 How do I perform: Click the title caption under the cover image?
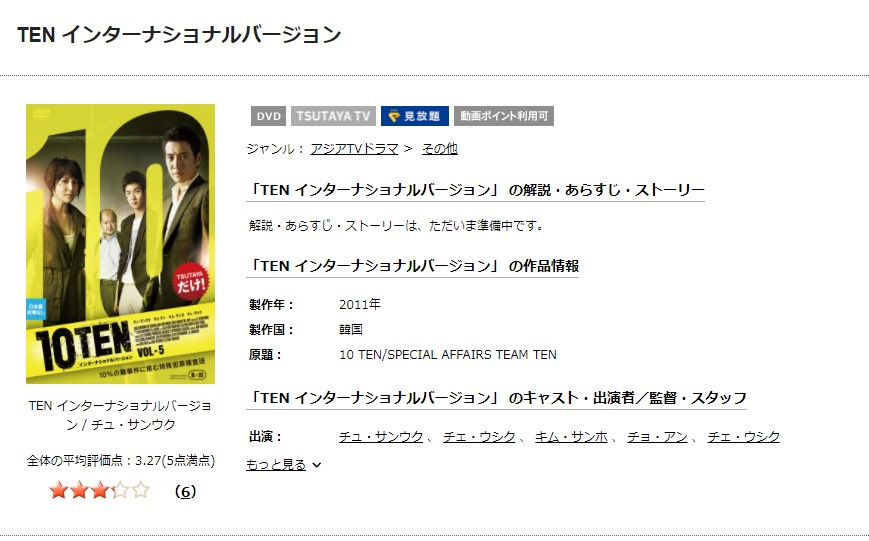click(x=120, y=415)
